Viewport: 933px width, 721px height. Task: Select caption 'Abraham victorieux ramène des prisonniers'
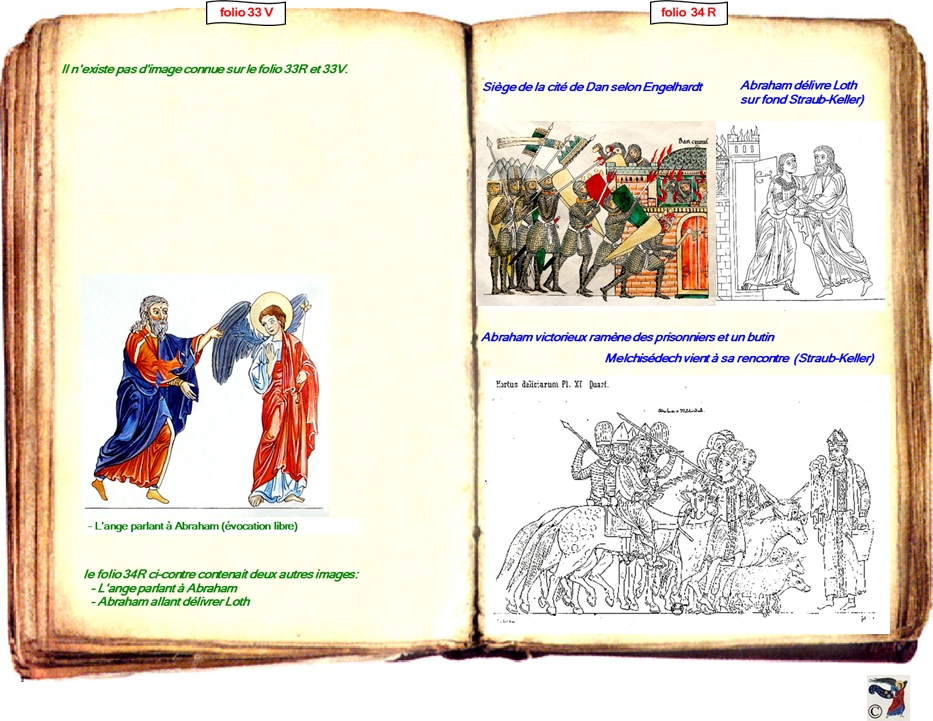coord(598,337)
